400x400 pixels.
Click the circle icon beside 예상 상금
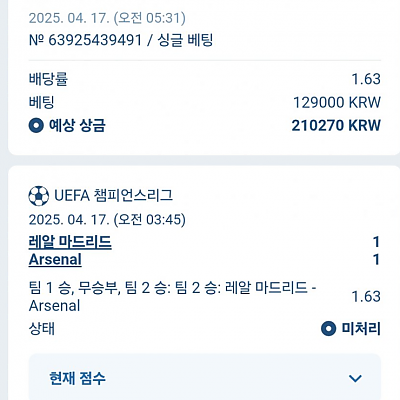[36, 126]
